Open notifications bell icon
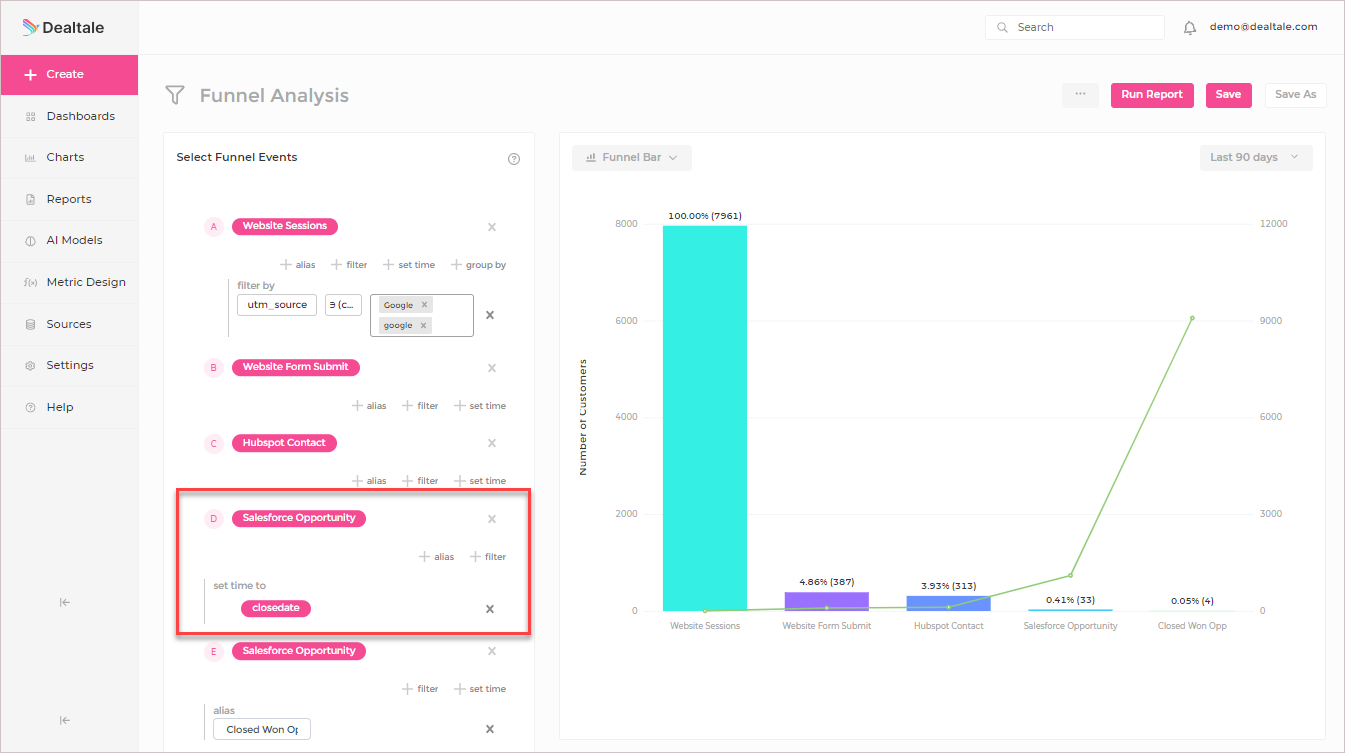 1190,28
